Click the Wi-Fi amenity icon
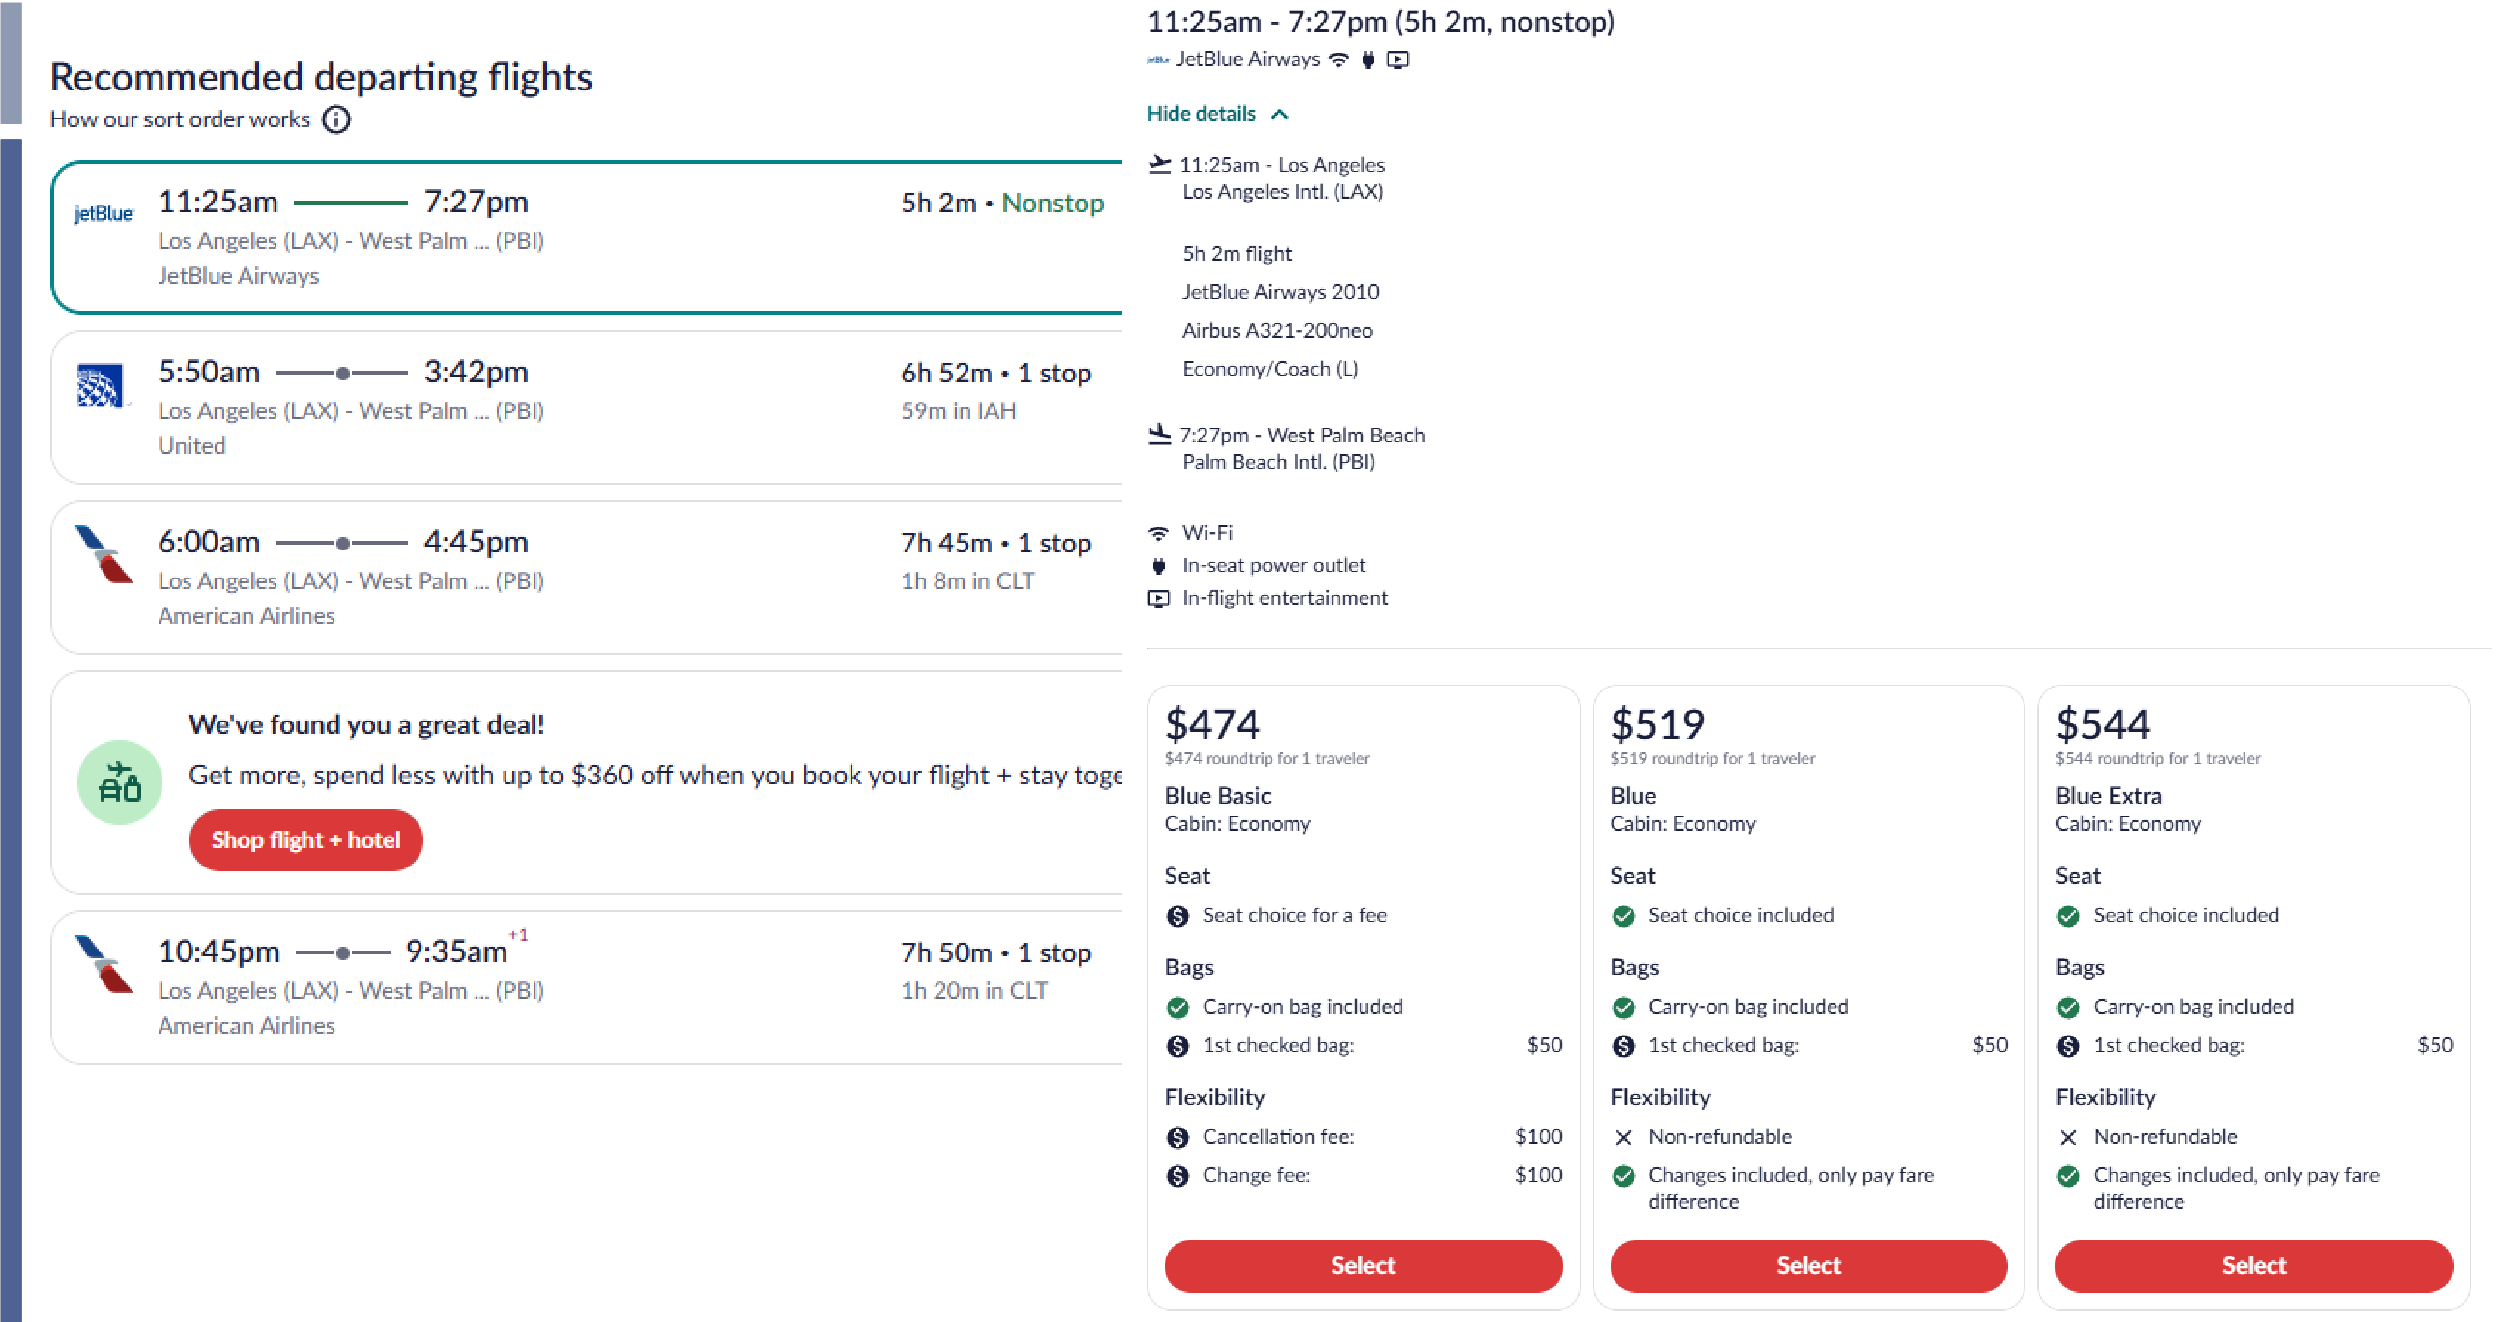 click(x=1160, y=531)
